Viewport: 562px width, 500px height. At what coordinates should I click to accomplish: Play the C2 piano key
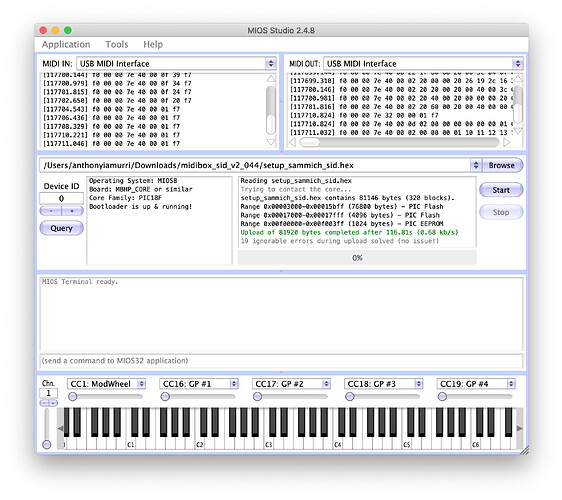coord(200,444)
